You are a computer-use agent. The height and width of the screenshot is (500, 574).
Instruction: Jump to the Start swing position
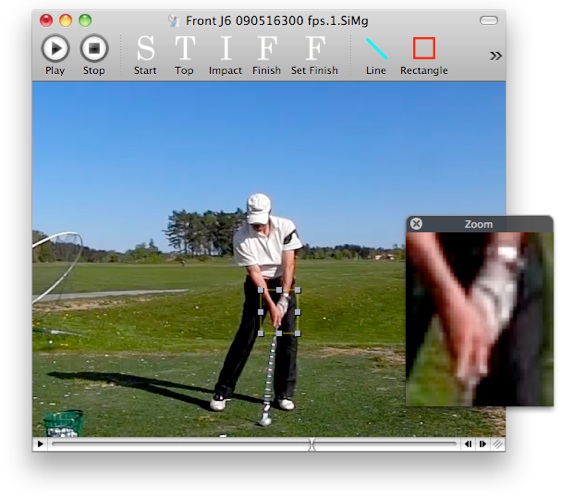click(x=145, y=55)
